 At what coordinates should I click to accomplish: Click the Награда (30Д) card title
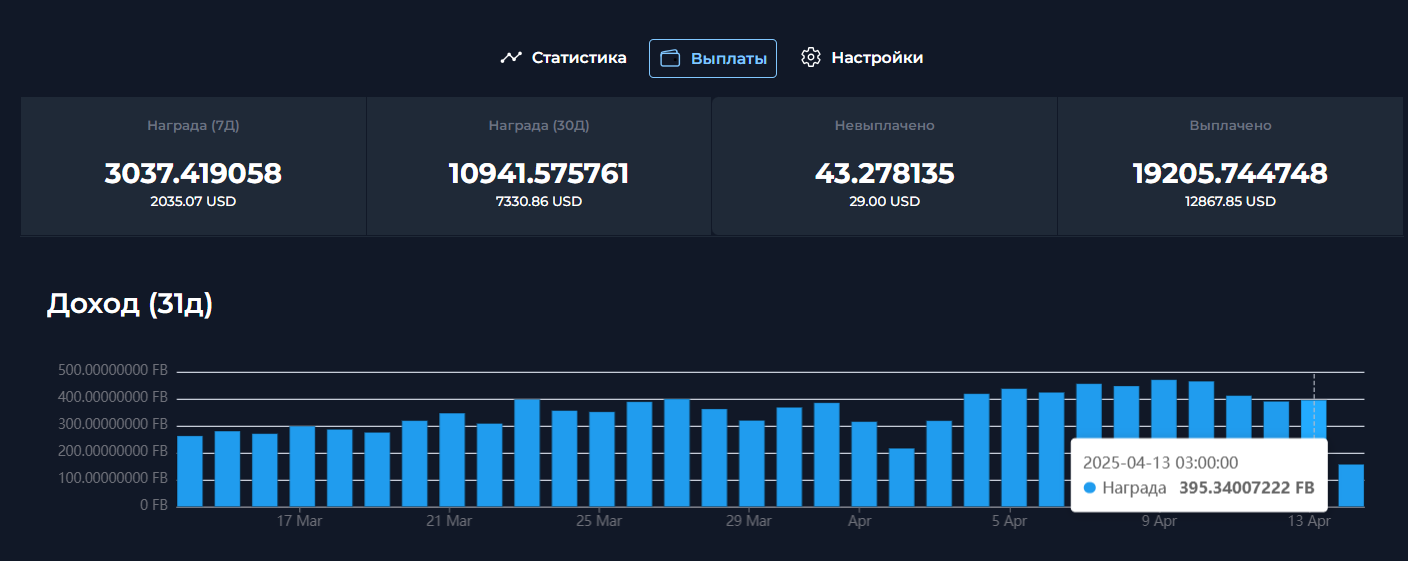[x=539, y=126]
